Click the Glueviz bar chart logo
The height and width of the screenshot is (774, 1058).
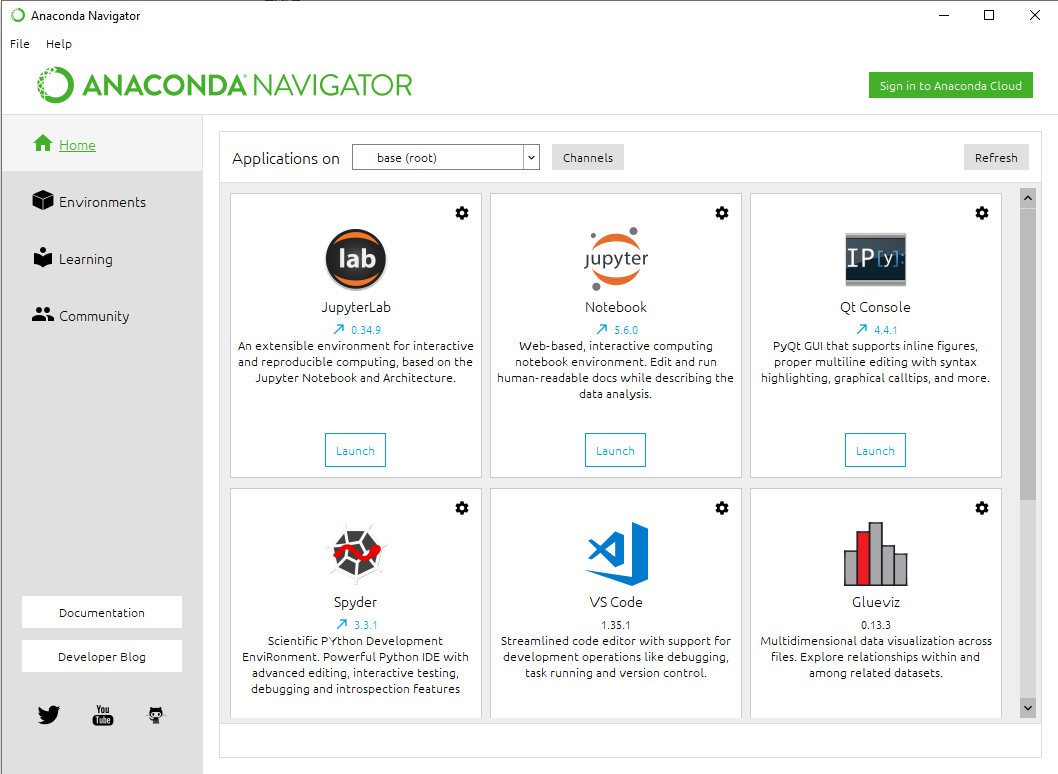point(875,554)
